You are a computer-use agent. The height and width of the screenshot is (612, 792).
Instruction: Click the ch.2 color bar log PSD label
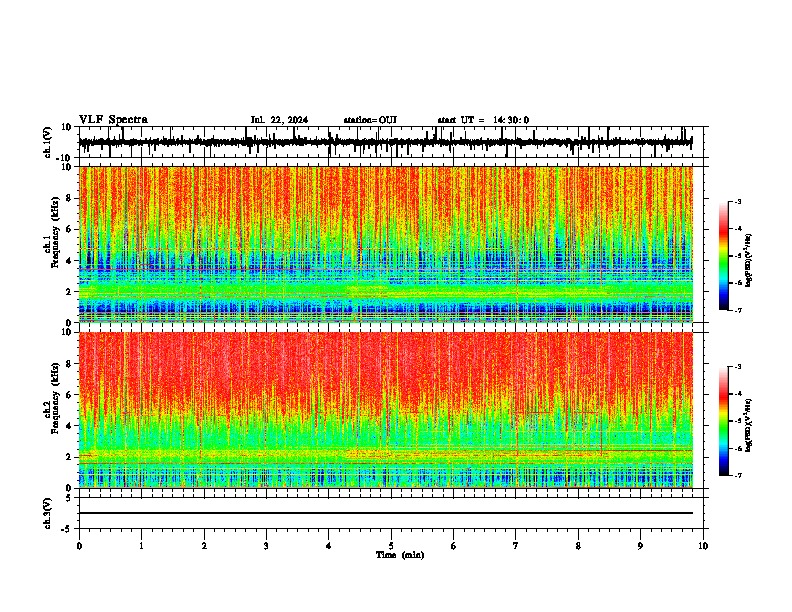tap(749, 425)
